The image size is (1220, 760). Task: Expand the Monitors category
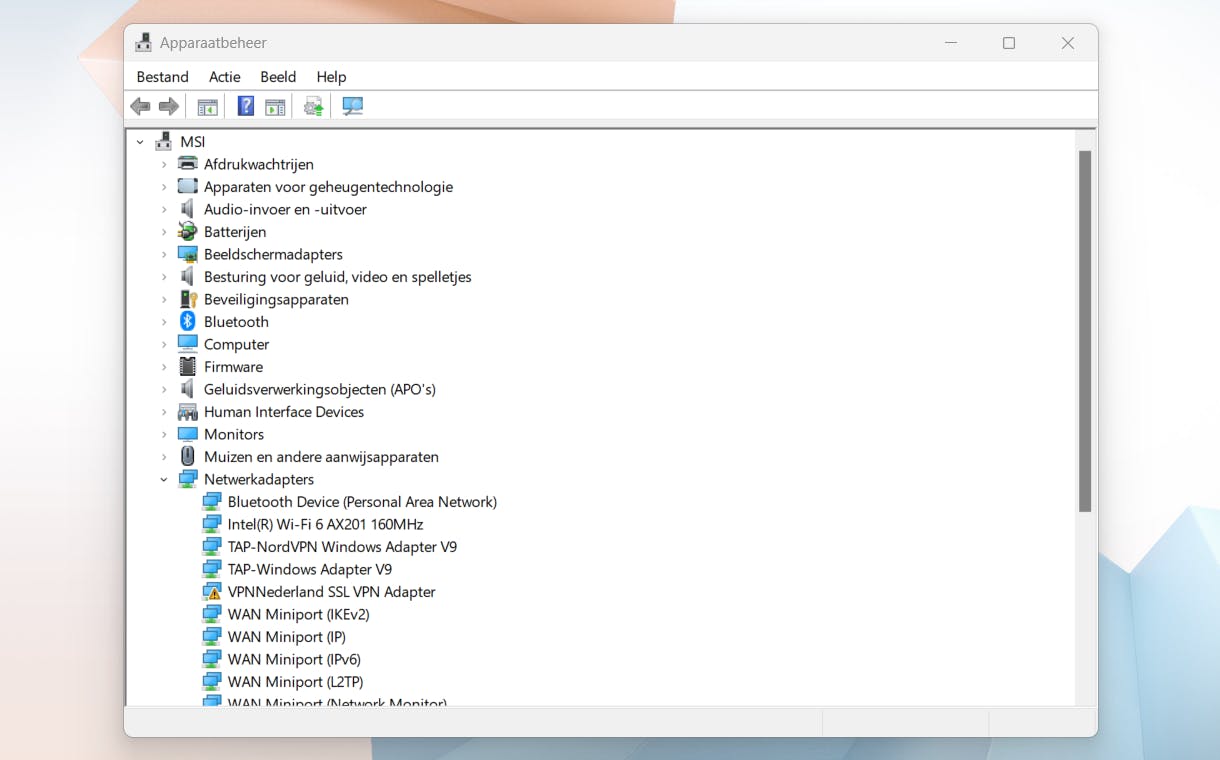164,434
